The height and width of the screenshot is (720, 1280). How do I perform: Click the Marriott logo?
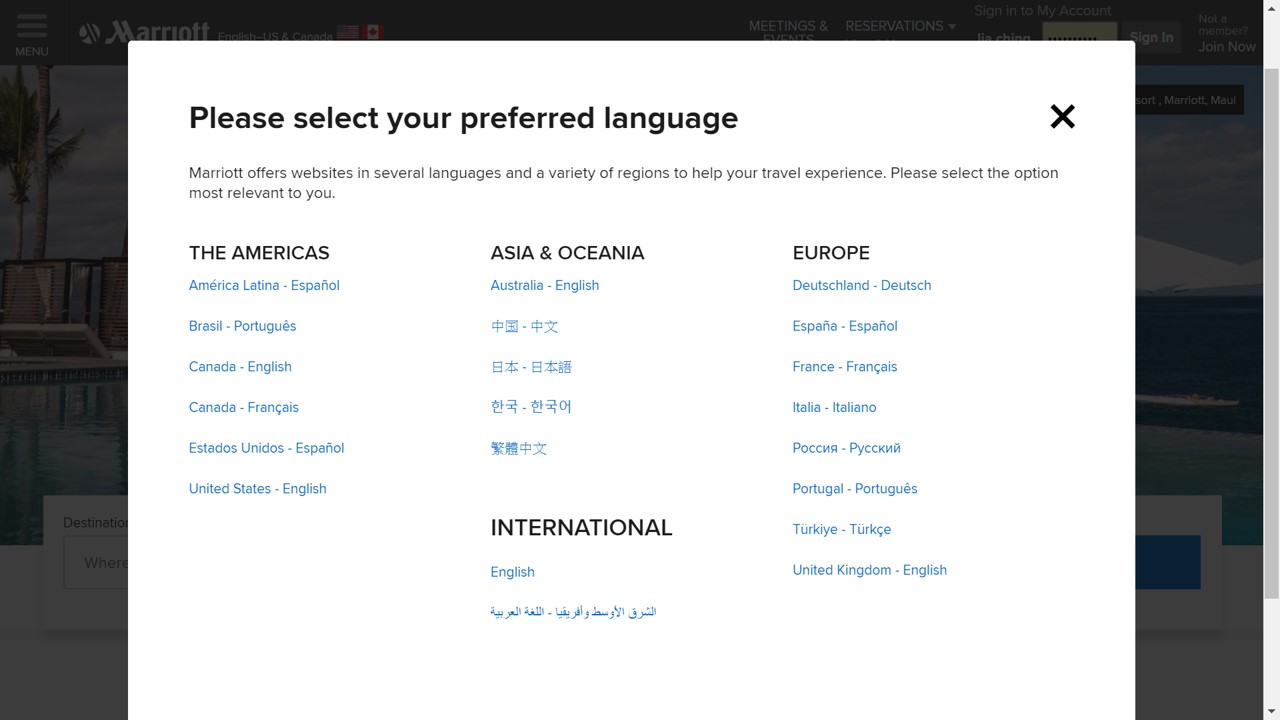146,31
